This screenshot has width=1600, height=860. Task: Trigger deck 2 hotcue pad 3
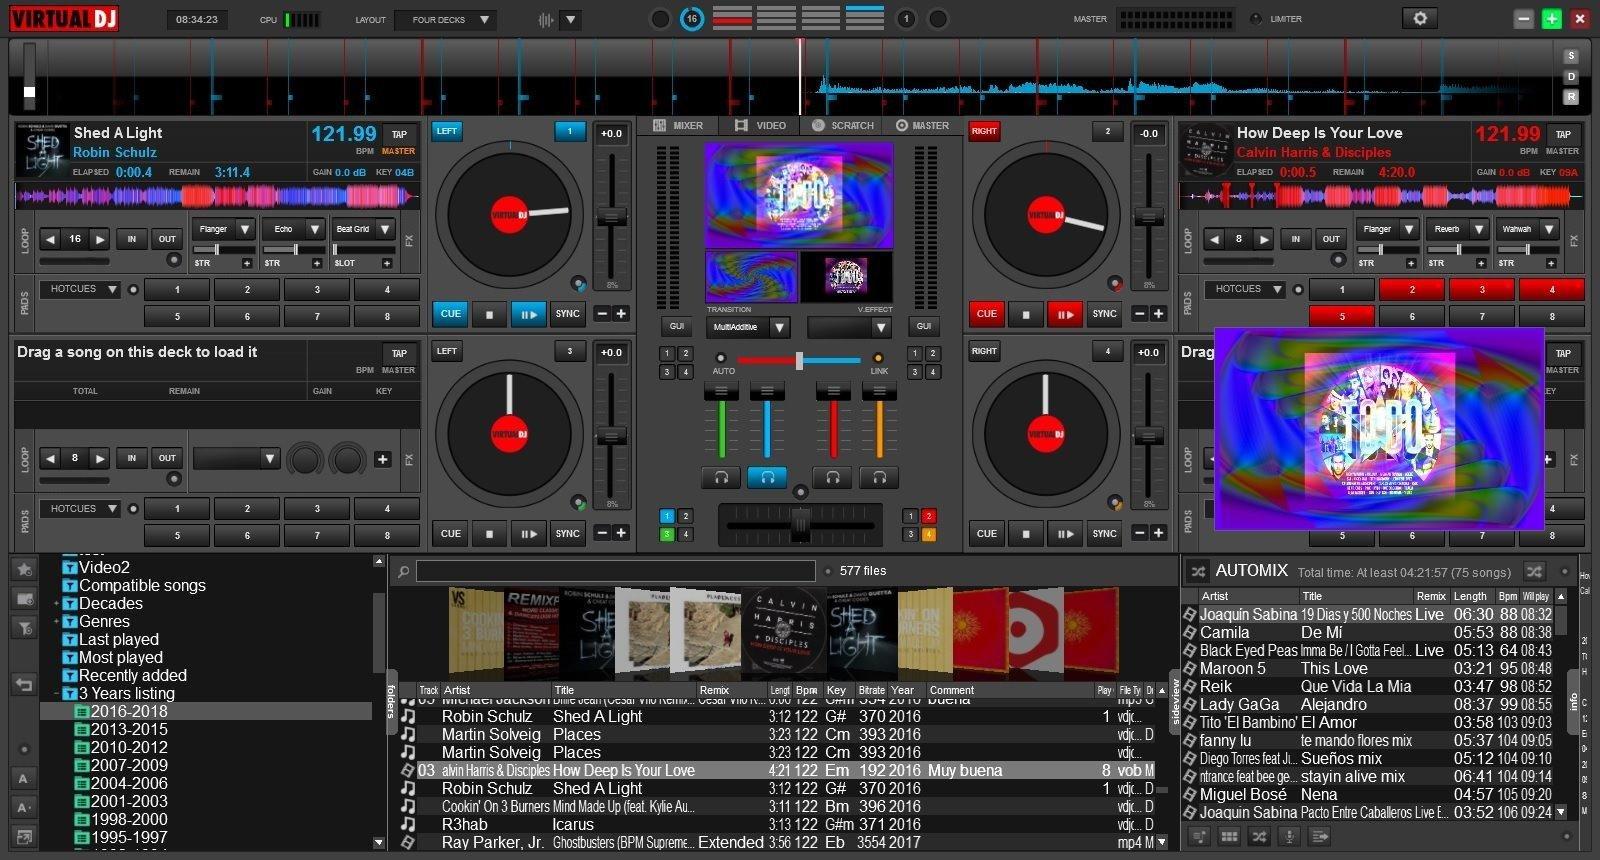pos(1482,290)
